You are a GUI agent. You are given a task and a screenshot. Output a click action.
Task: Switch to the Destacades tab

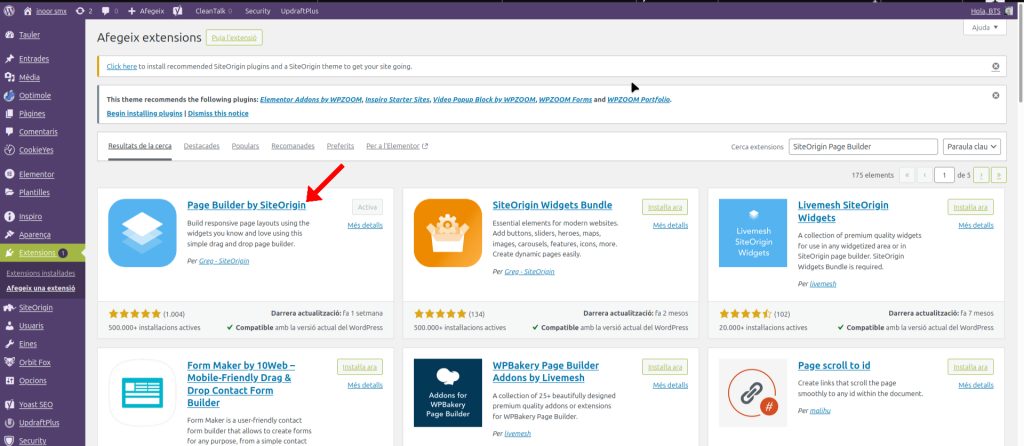[x=201, y=146]
